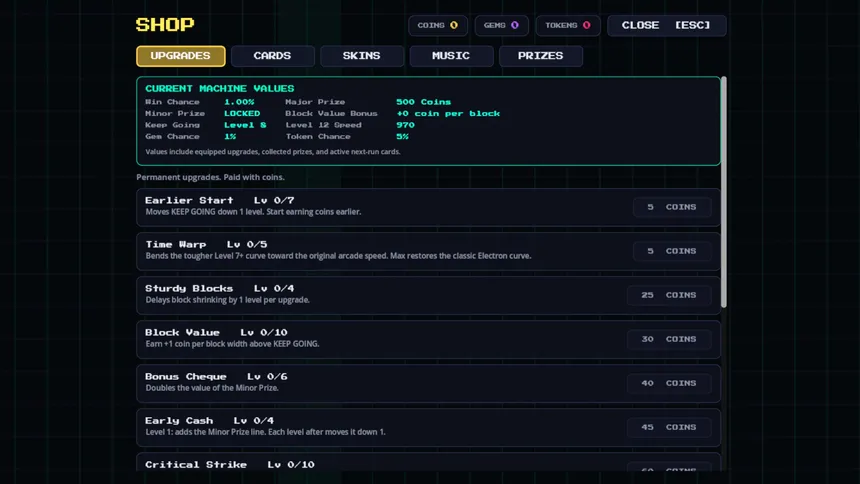Buy Bonus Cheque for 40 coins
This screenshot has height=484, width=860.
pos(669,383)
